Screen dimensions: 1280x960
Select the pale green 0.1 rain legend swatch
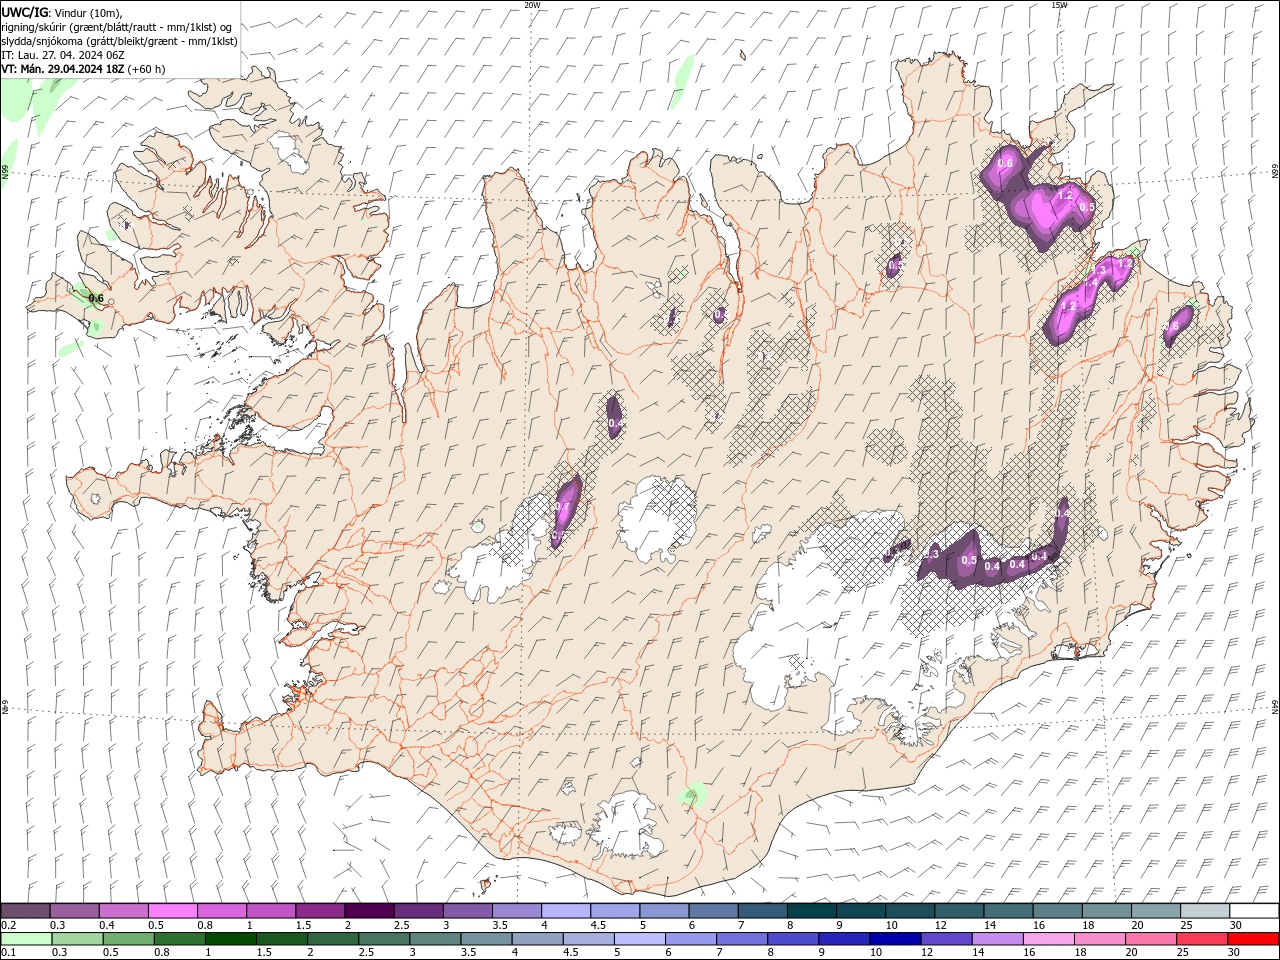pos(26,939)
